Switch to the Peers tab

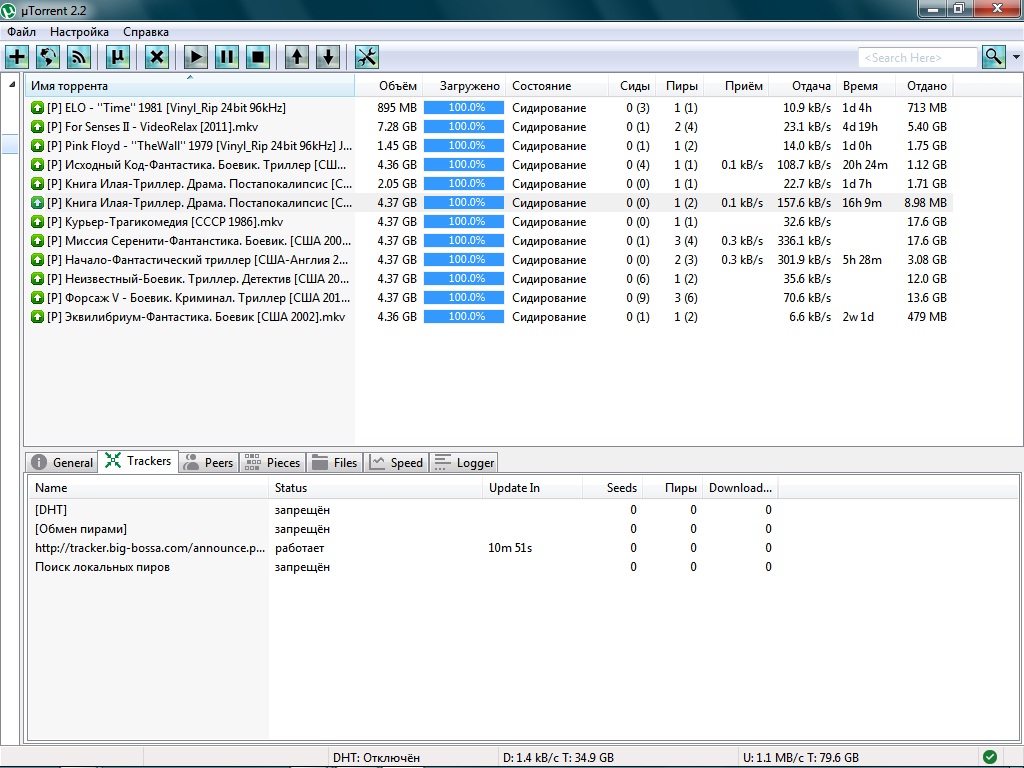click(x=209, y=462)
